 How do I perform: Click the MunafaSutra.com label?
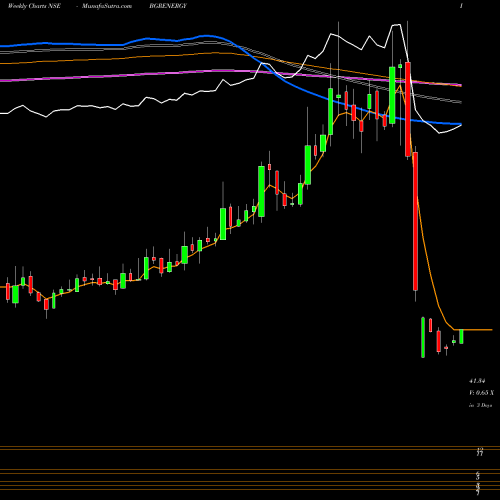tap(107, 6)
